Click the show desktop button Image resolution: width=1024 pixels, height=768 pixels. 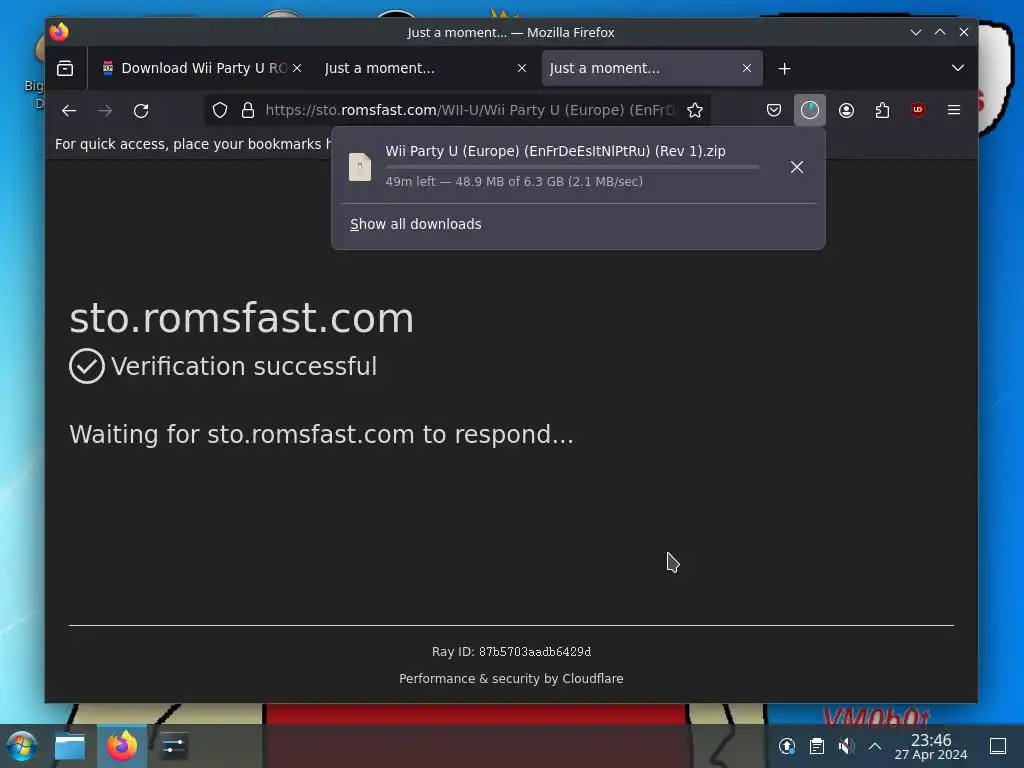[998, 746]
